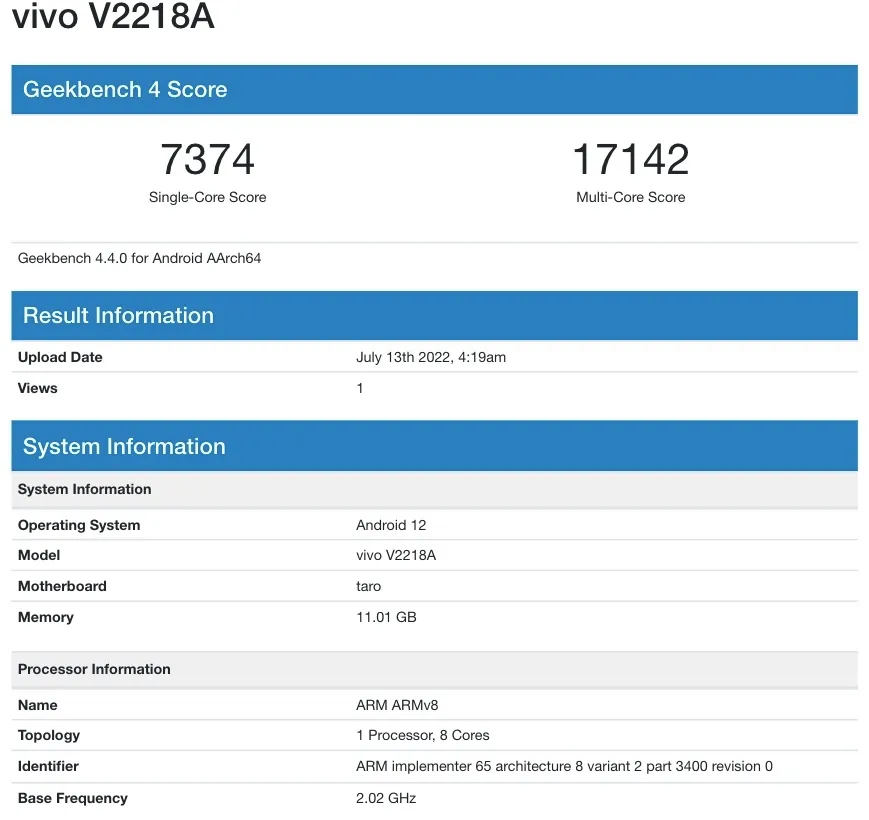Viewport: 869px width, 820px height.
Task: Select the 2.02 GHz base frequency value
Action: 386,798
